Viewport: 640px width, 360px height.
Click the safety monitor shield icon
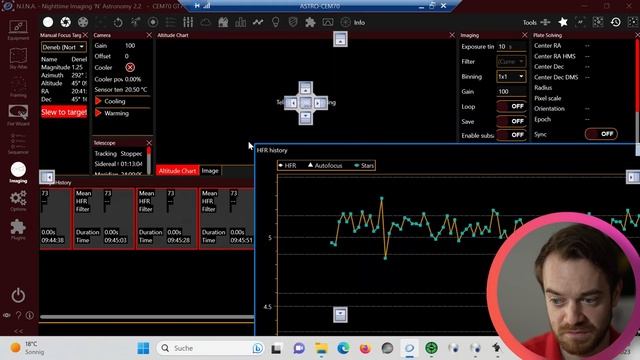(293, 22)
